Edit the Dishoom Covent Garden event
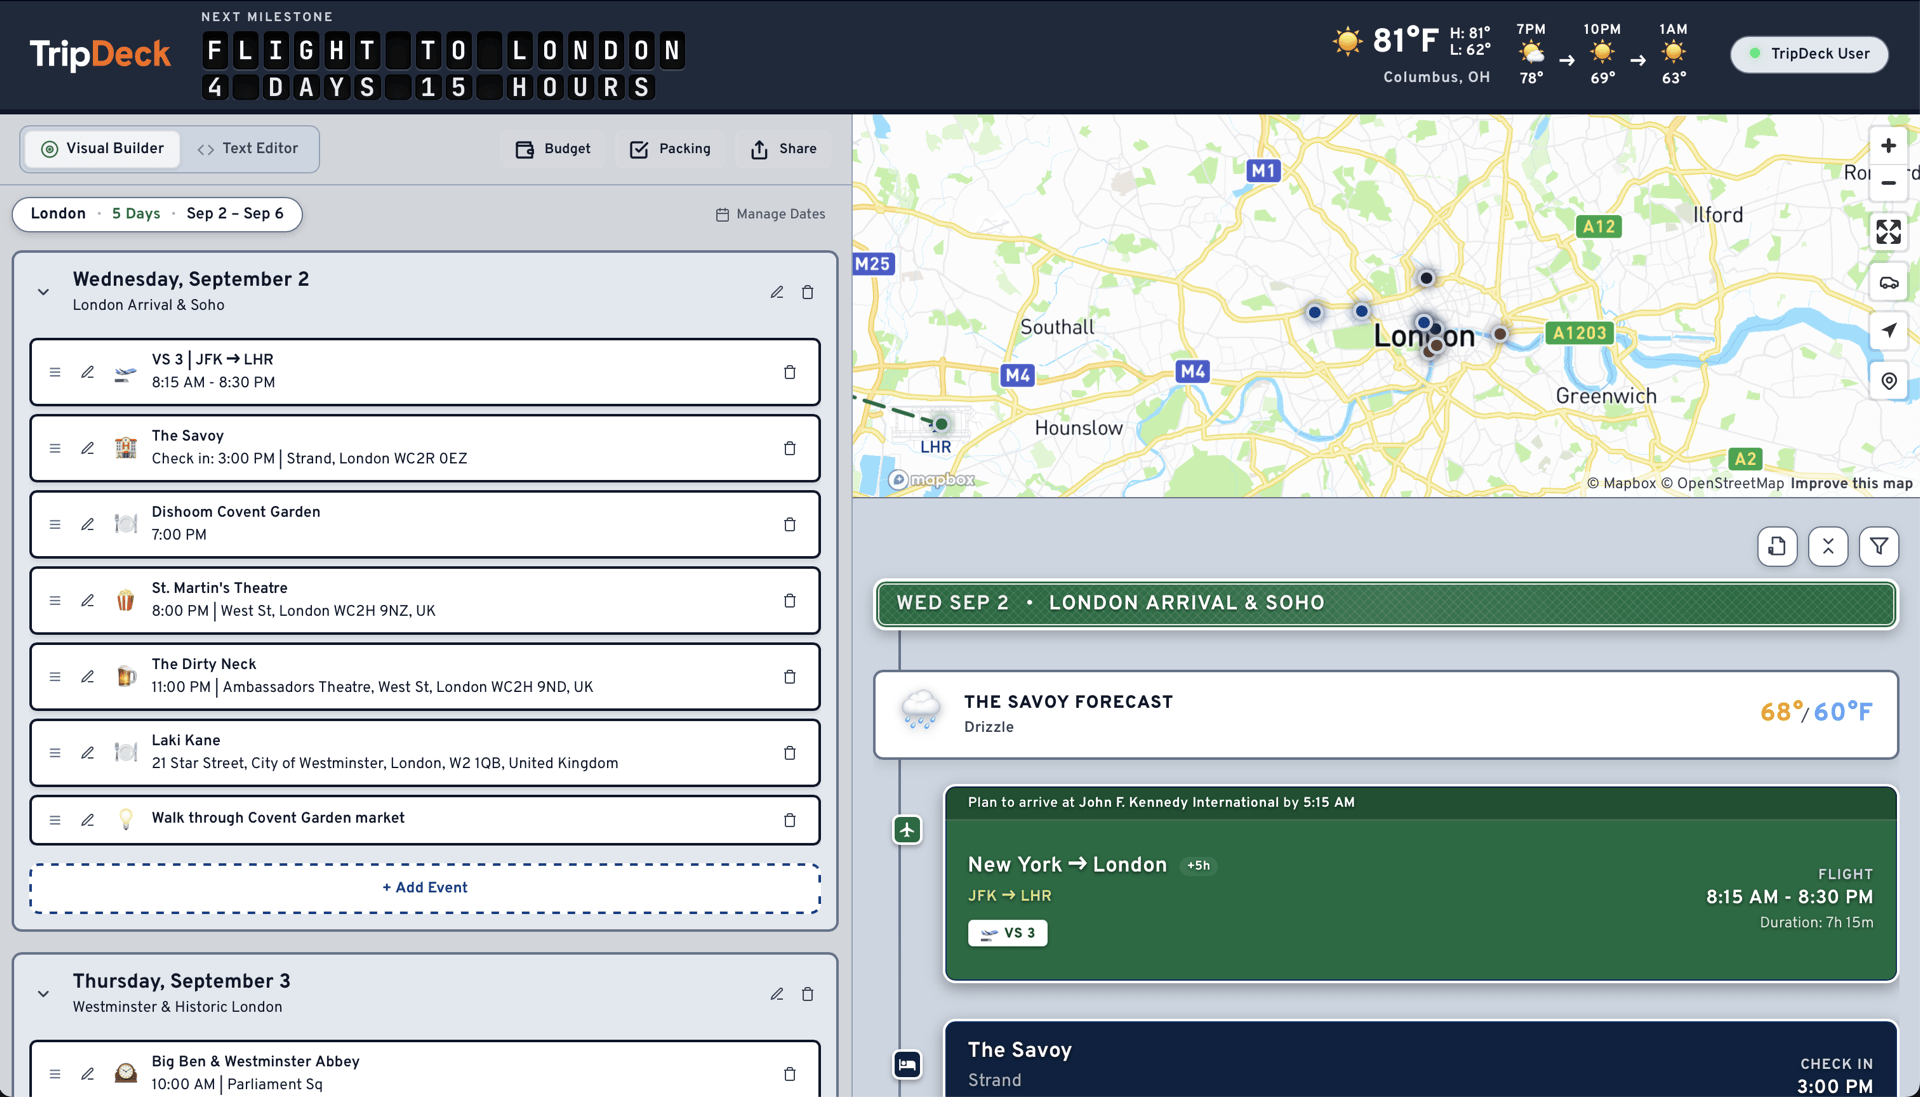The image size is (1920, 1097). coord(88,524)
